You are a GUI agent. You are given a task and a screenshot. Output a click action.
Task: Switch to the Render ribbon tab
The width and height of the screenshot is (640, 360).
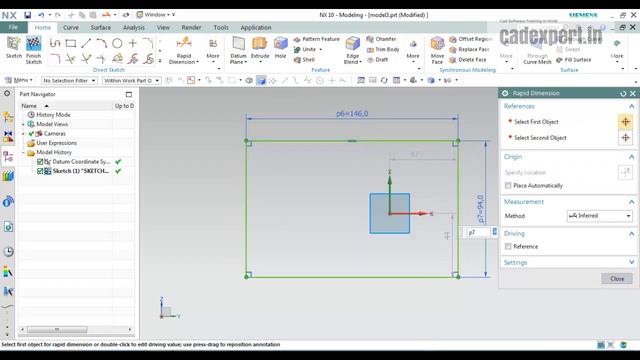(x=191, y=27)
